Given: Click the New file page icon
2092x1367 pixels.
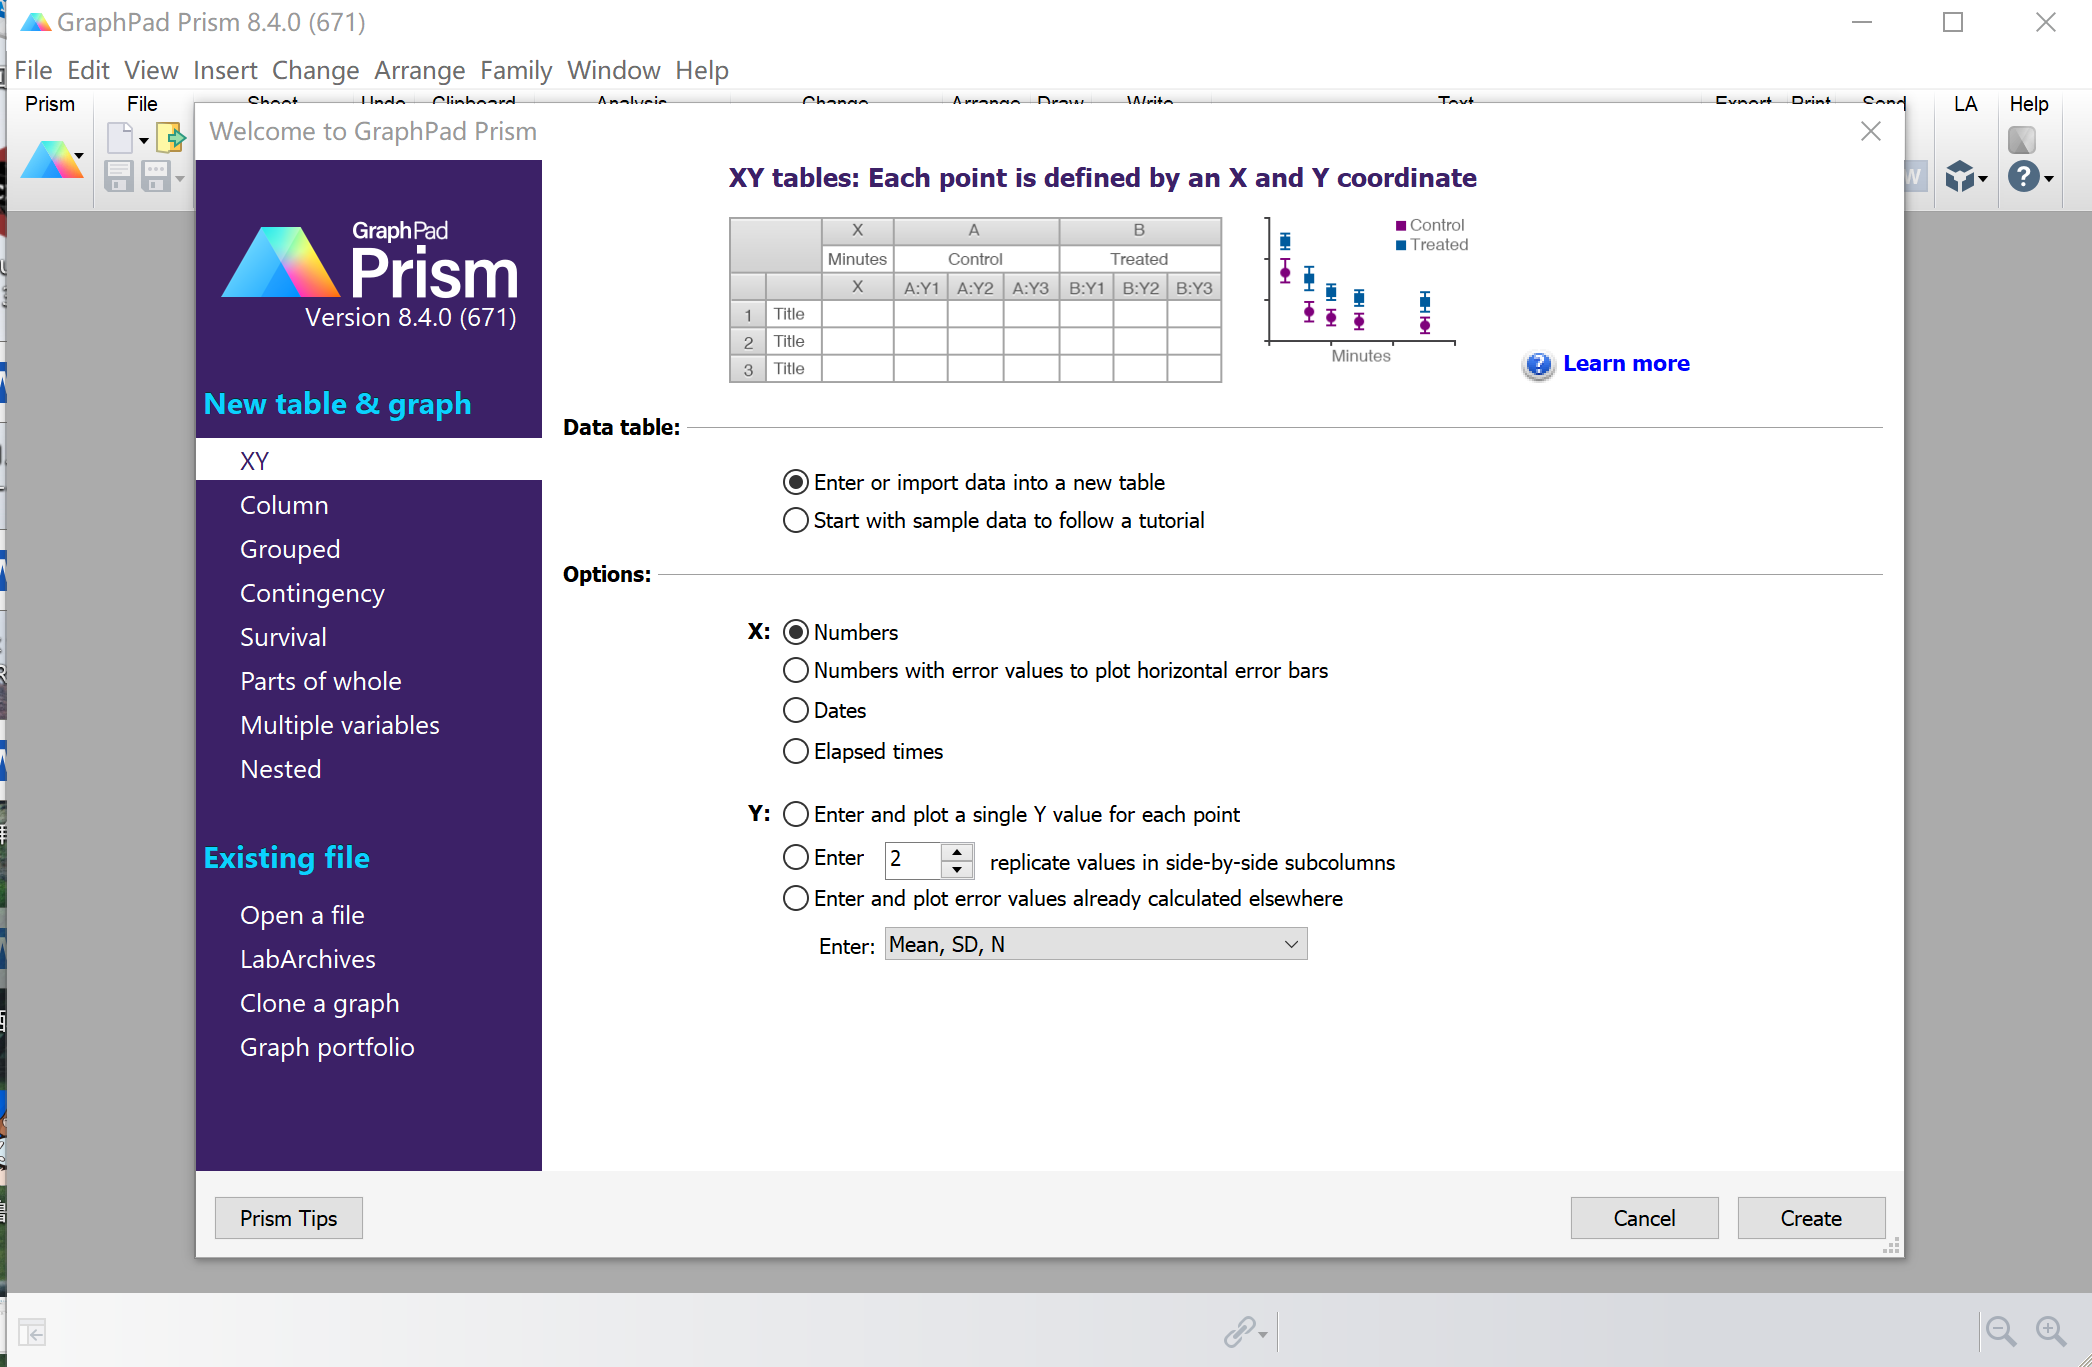Looking at the screenshot, I should coord(120,139).
